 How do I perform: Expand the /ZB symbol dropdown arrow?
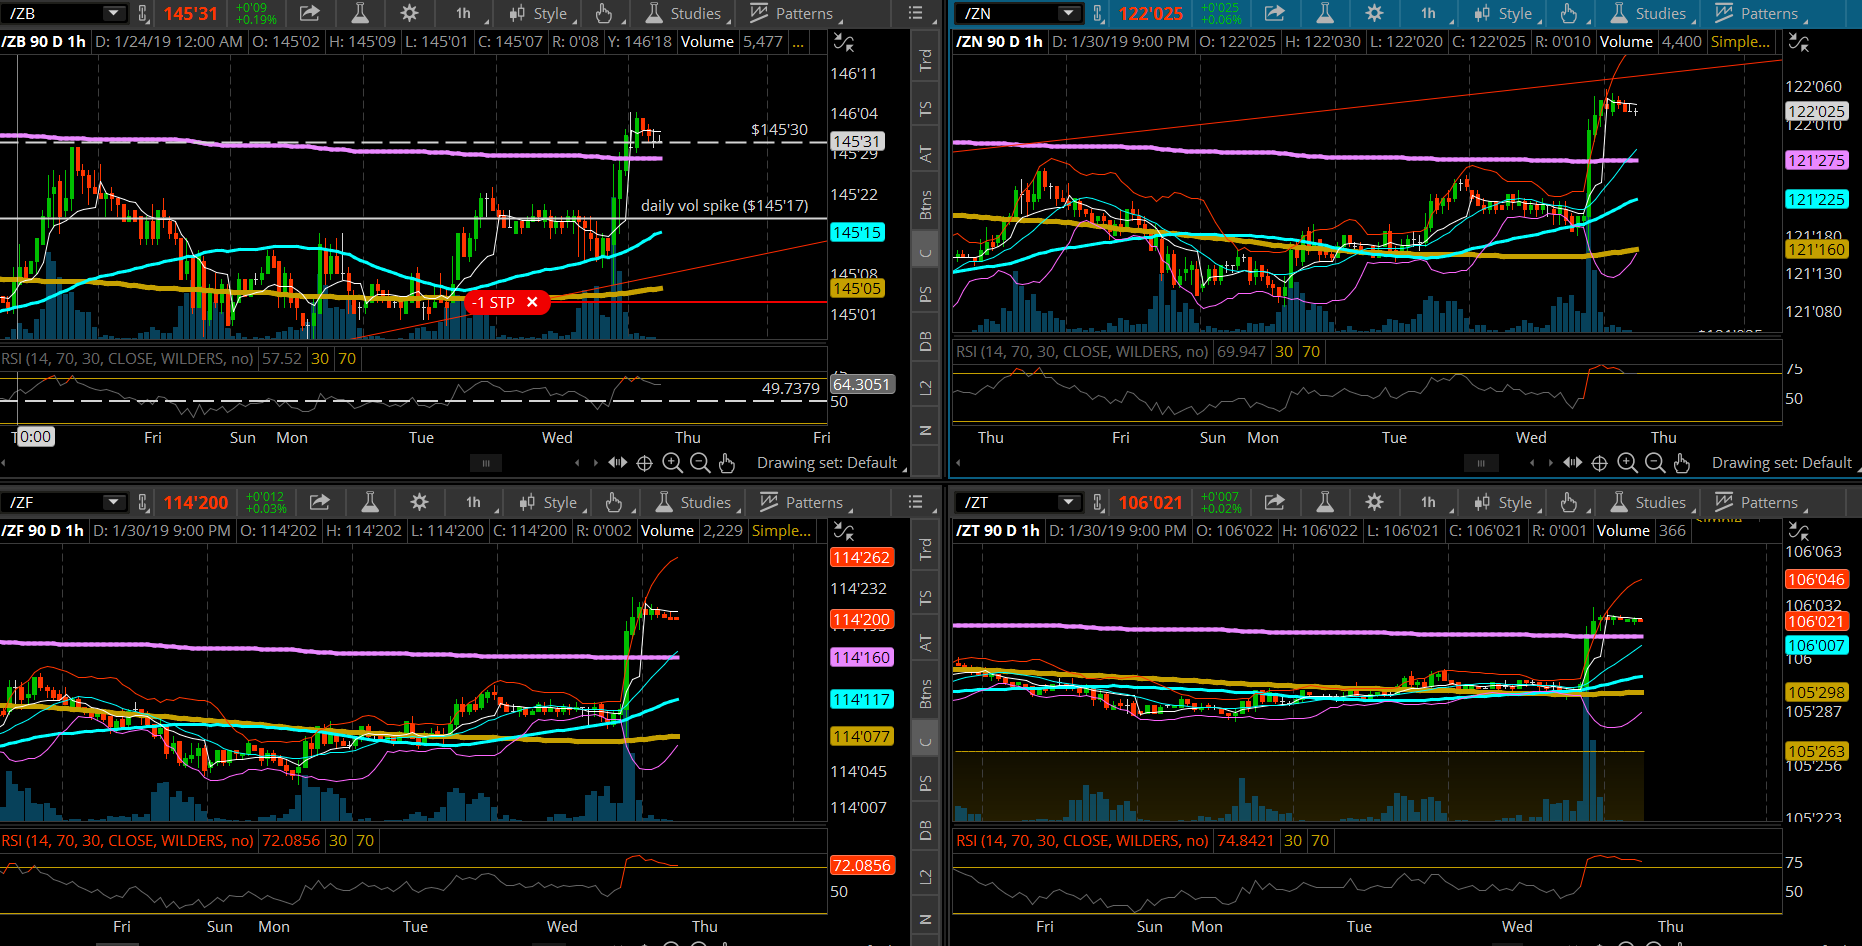pyautogui.click(x=113, y=13)
